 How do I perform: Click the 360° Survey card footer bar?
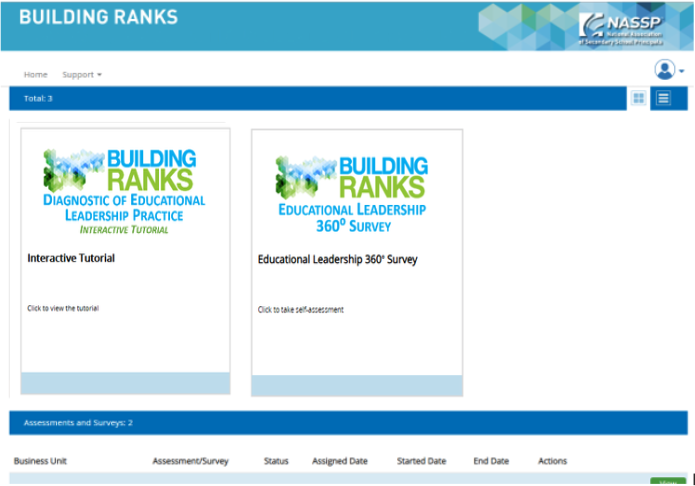click(x=357, y=385)
